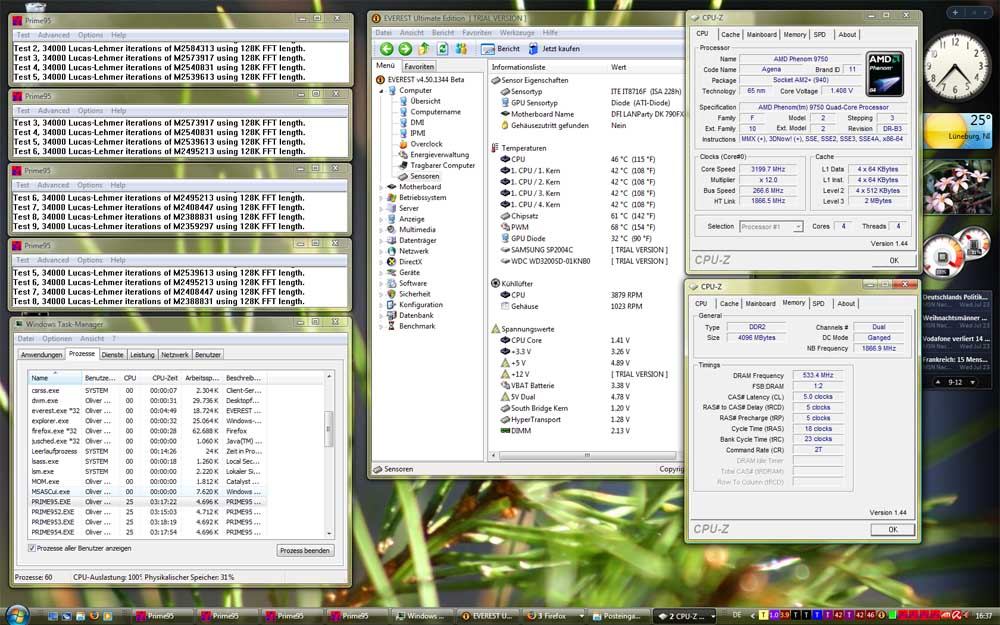The width and height of the screenshot is (1000, 625).
Task: Open EVEREST U... taskbar button
Action: (x=489, y=616)
